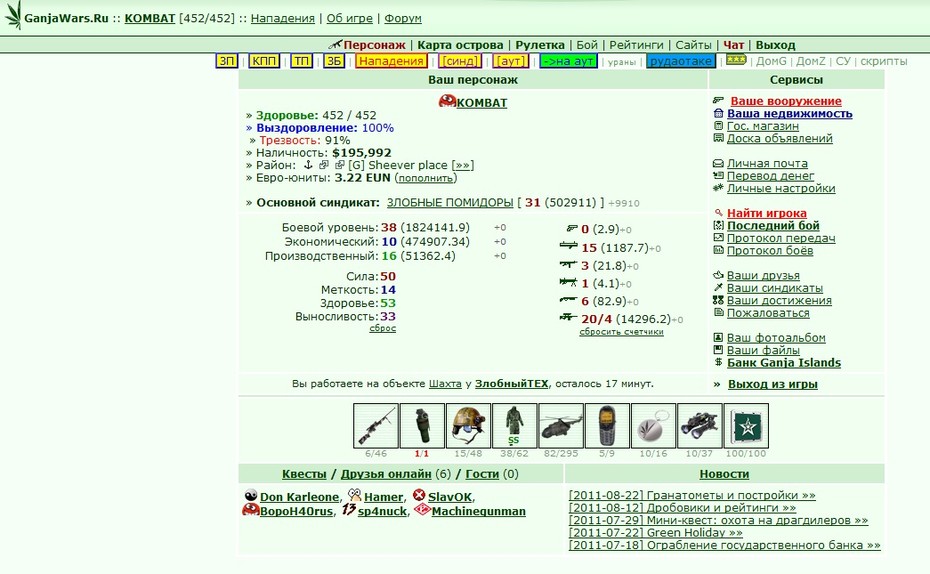Open Карта острова in main menu

460,45
